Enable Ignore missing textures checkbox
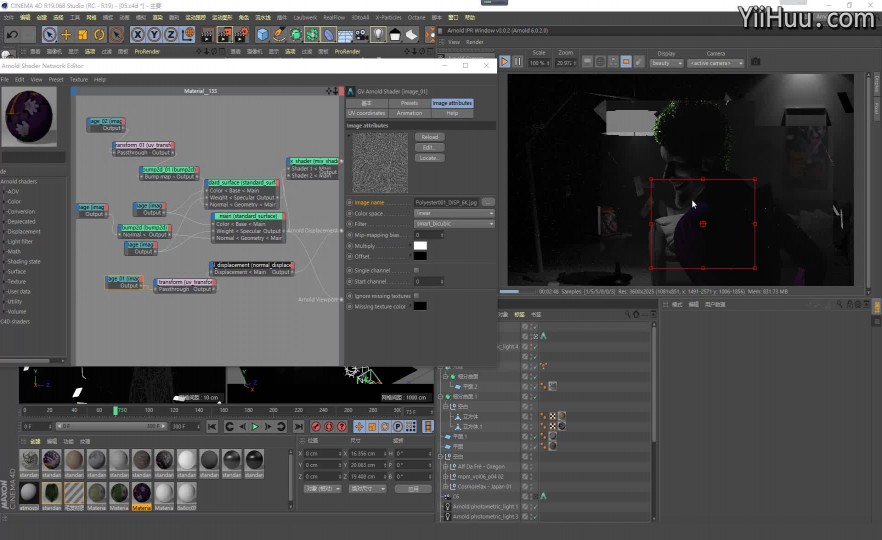Image resolution: width=882 pixels, height=540 pixels. tap(416, 296)
